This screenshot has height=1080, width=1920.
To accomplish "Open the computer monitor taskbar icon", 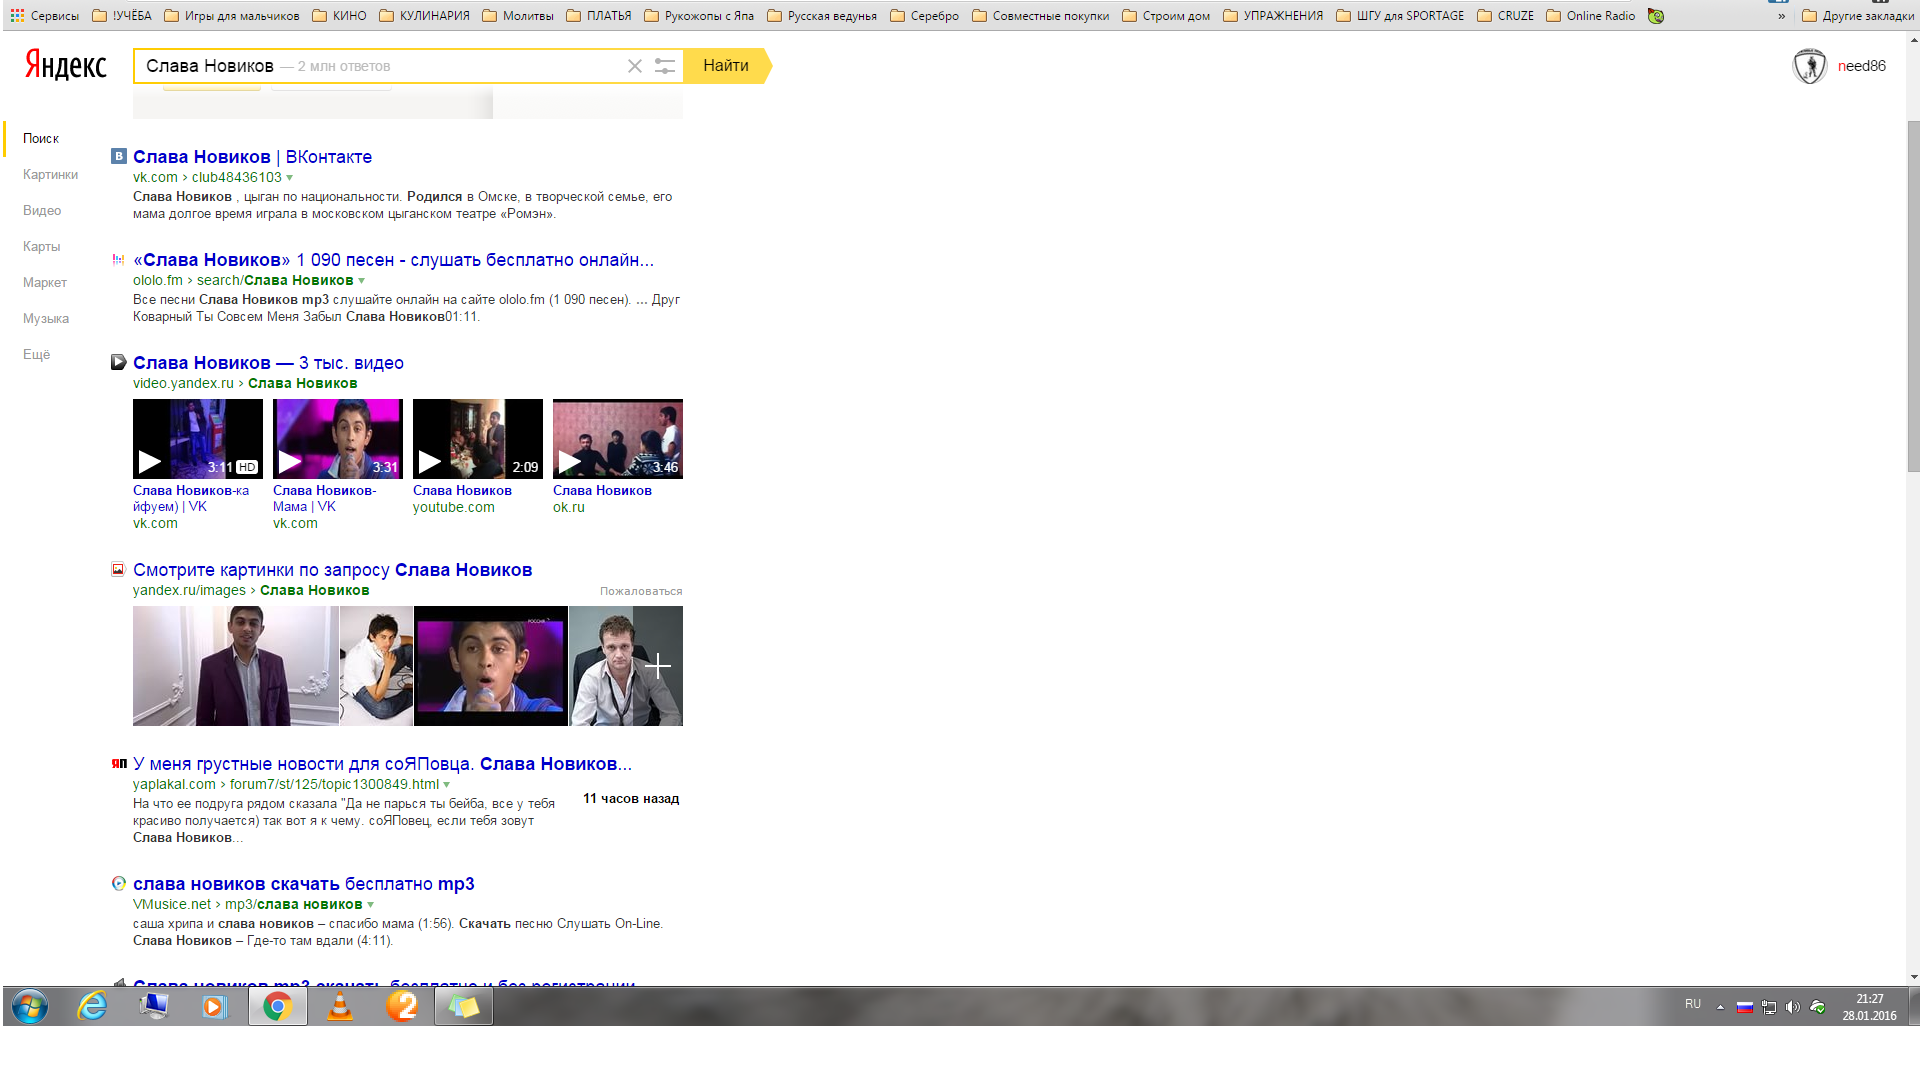I will pyautogui.click(x=154, y=1006).
